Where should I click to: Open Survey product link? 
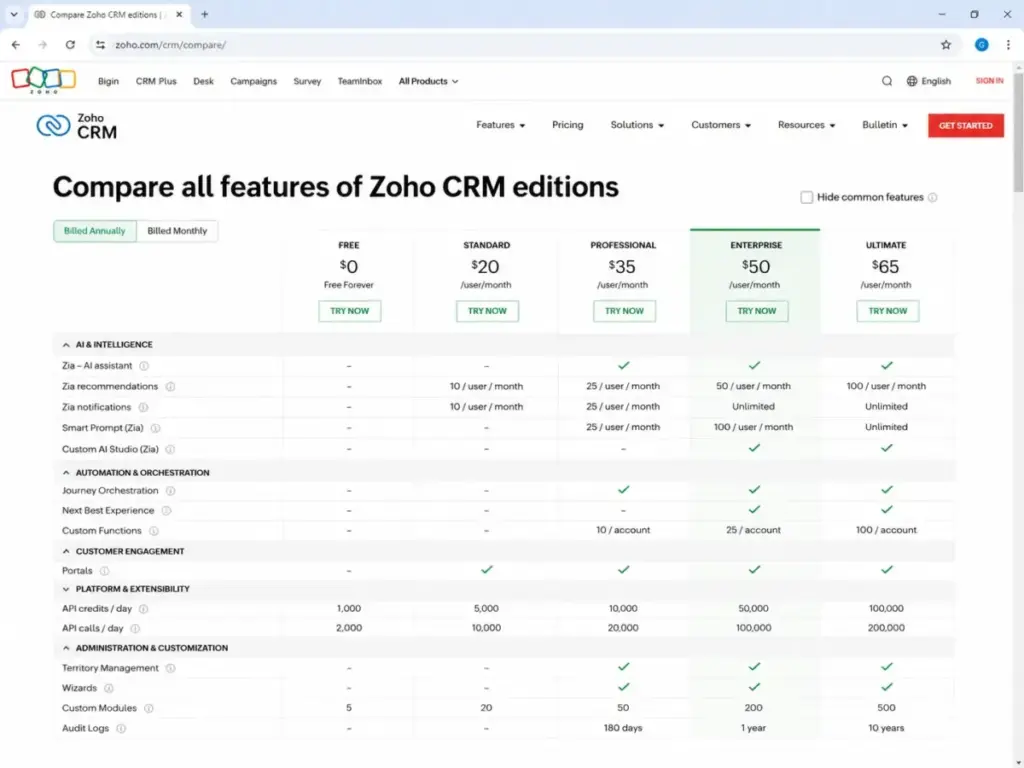coord(307,81)
